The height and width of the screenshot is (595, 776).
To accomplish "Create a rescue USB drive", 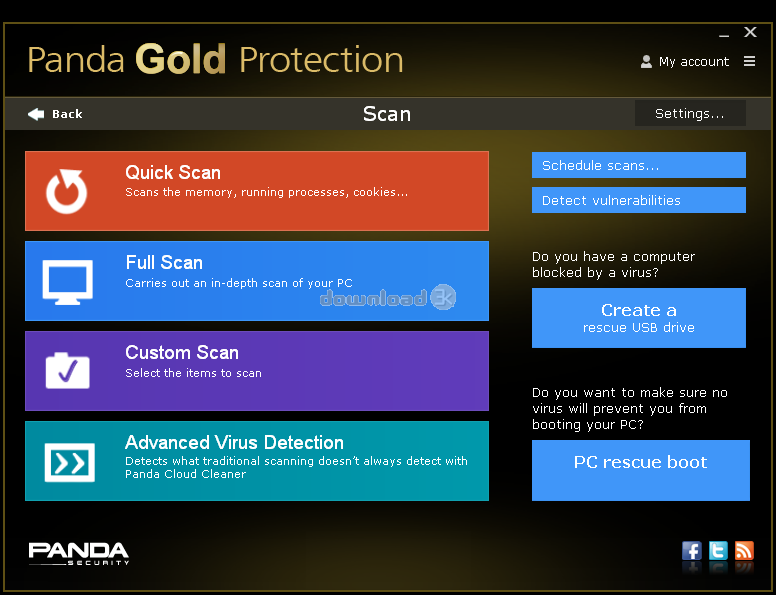I will 638,318.
